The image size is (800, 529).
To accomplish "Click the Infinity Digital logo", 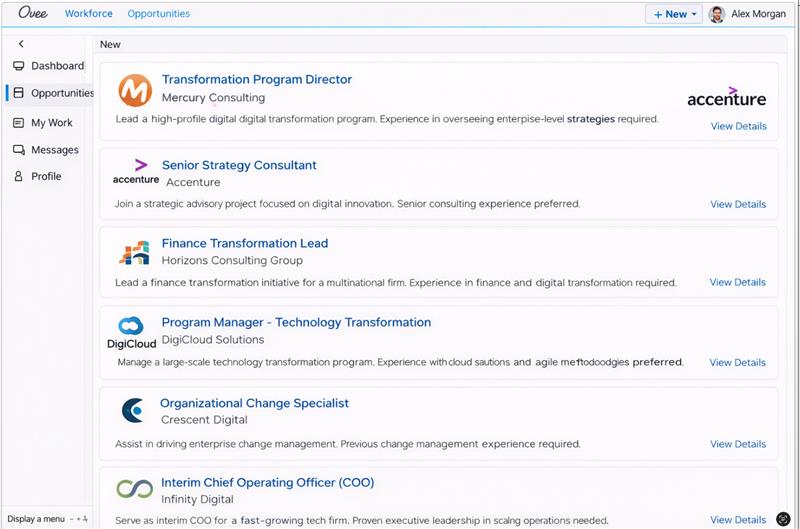I will [x=134, y=490].
